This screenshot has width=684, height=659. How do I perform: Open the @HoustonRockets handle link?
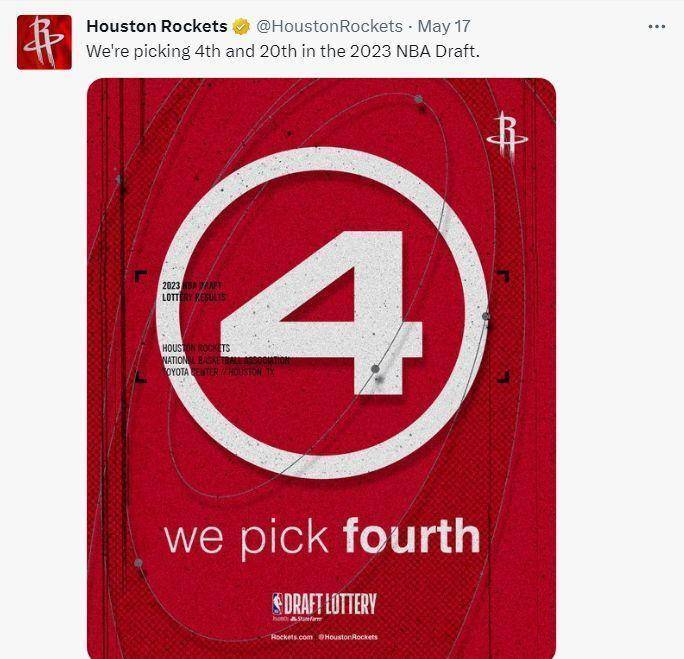point(329,26)
